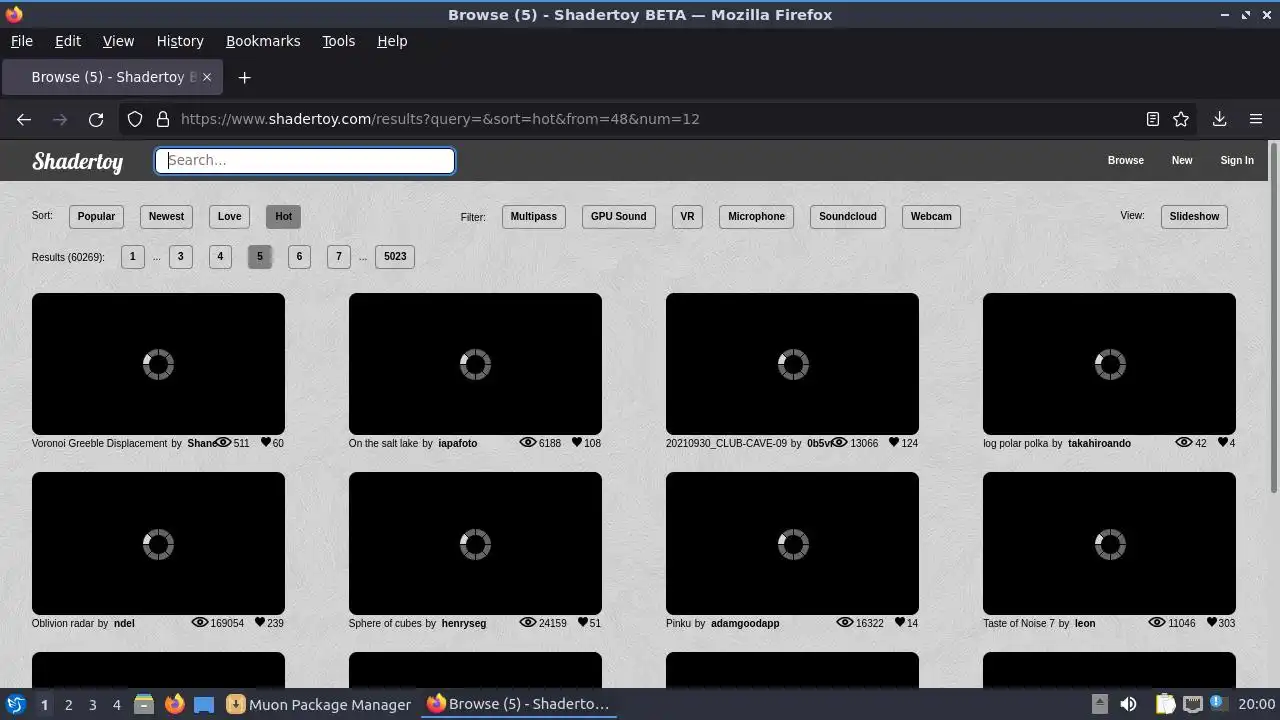Launch Firefox from the taskbar icon
This screenshot has width=1280, height=720.
[x=175, y=704]
